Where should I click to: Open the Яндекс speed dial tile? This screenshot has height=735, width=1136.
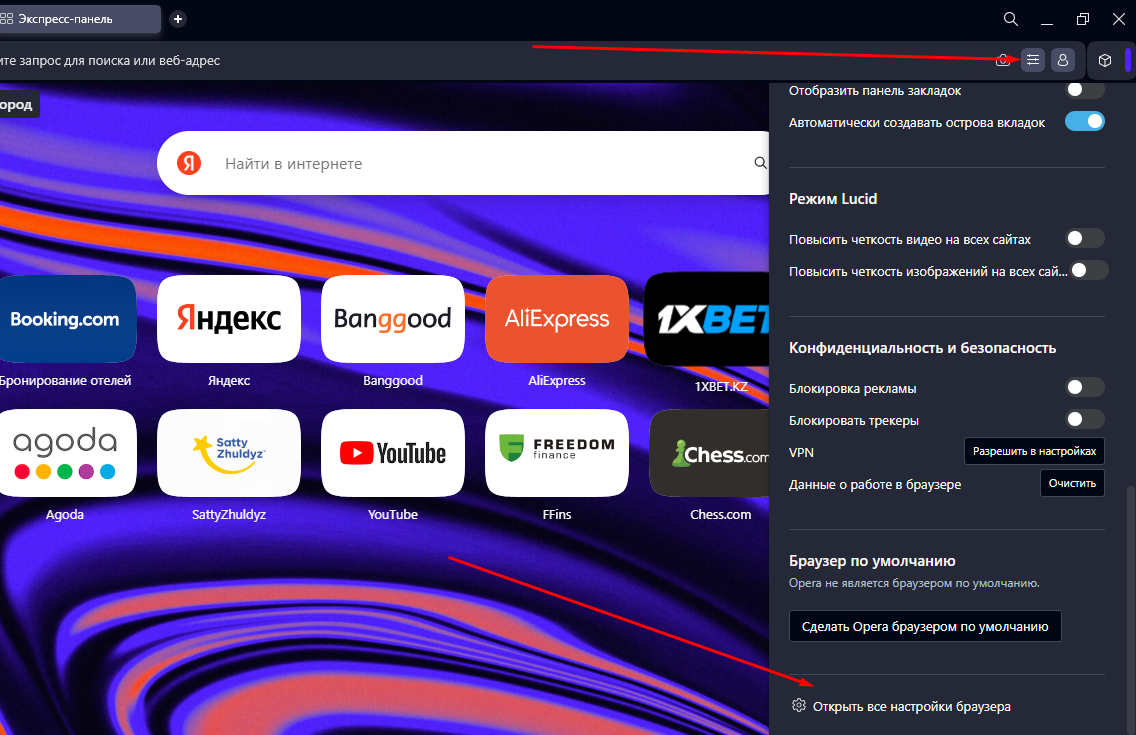[229, 319]
